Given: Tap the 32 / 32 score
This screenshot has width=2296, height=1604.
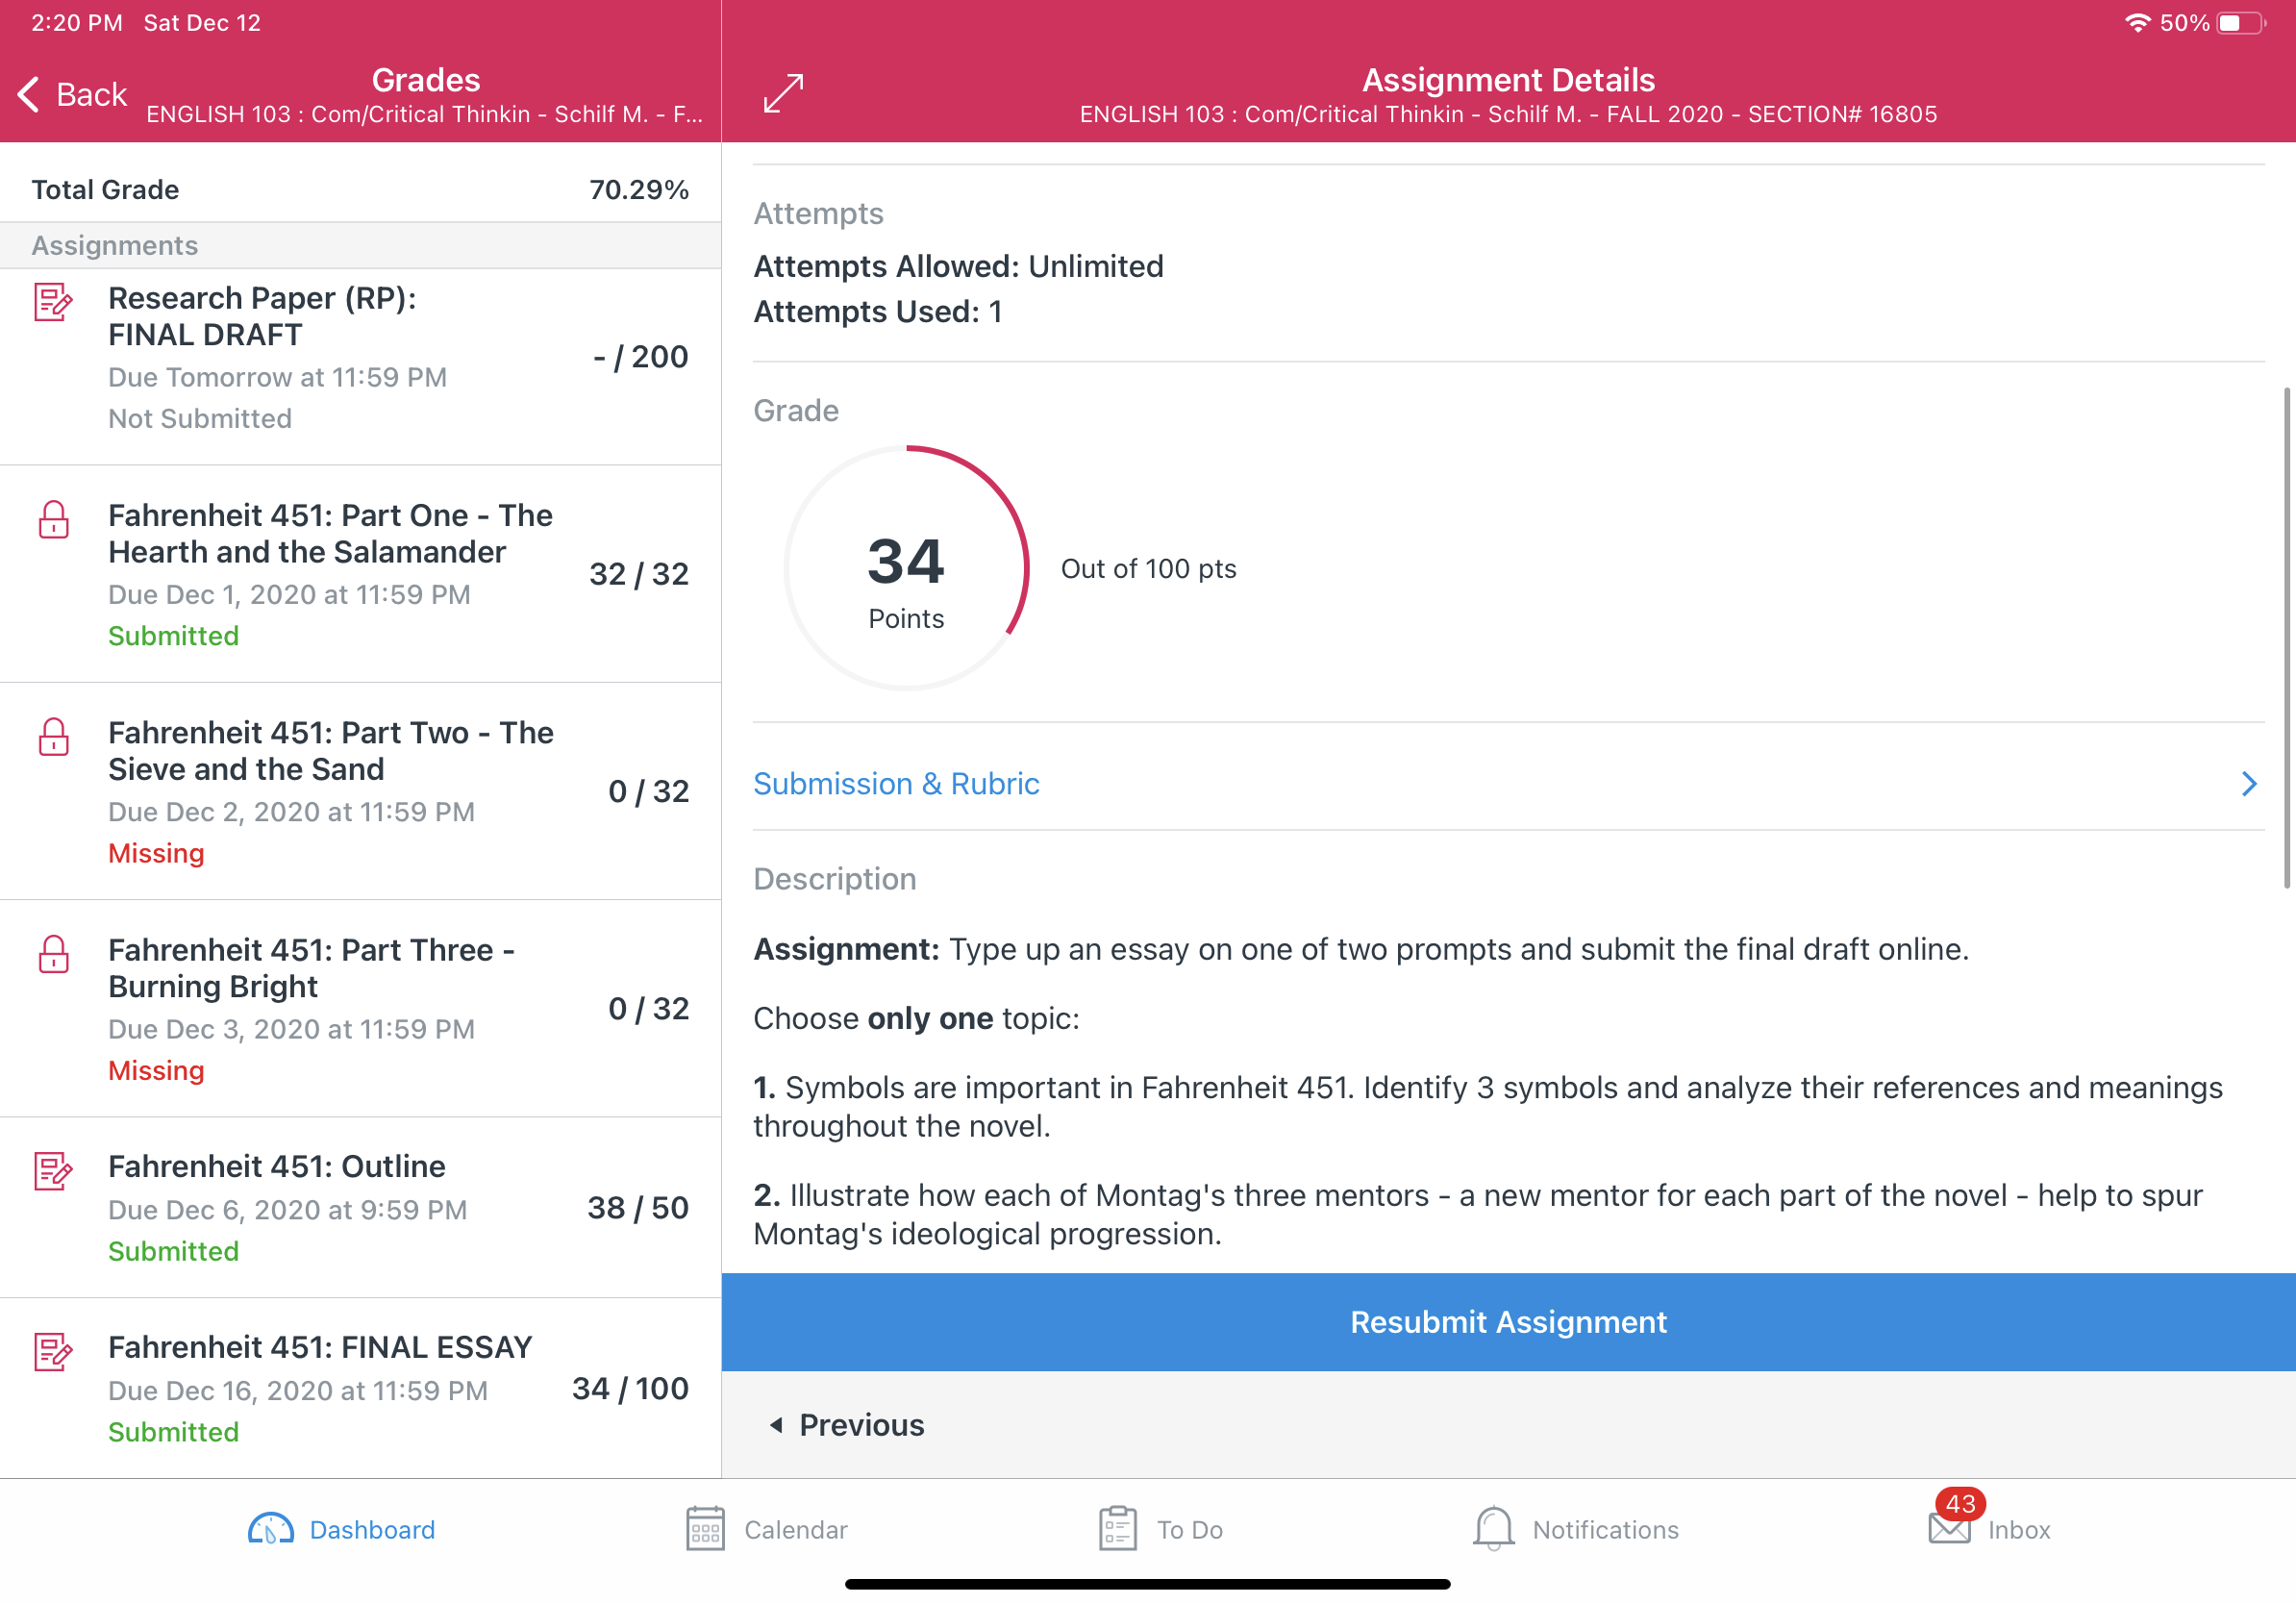Looking at the screenshot, I should 639,574.
